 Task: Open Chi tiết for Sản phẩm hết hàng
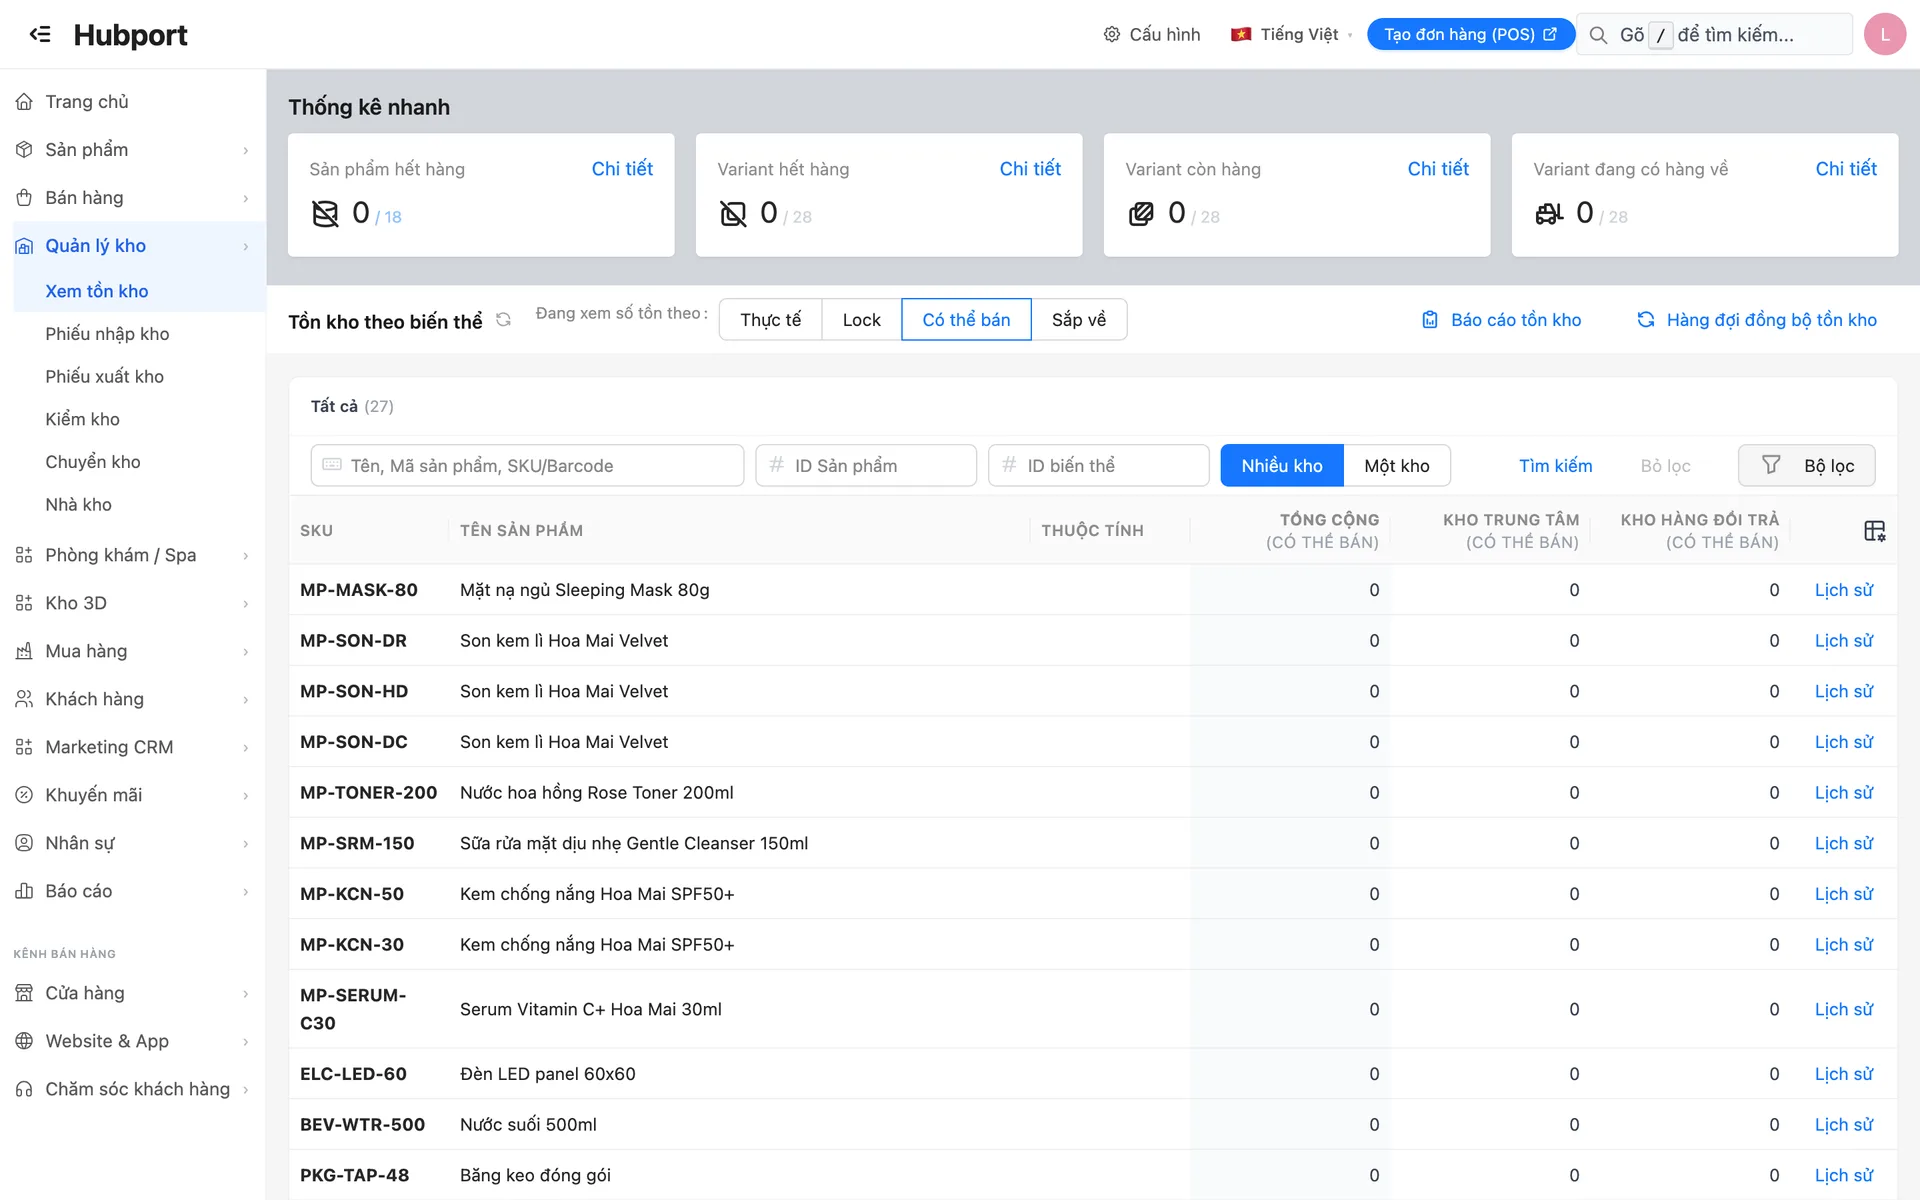coord(622,169)
